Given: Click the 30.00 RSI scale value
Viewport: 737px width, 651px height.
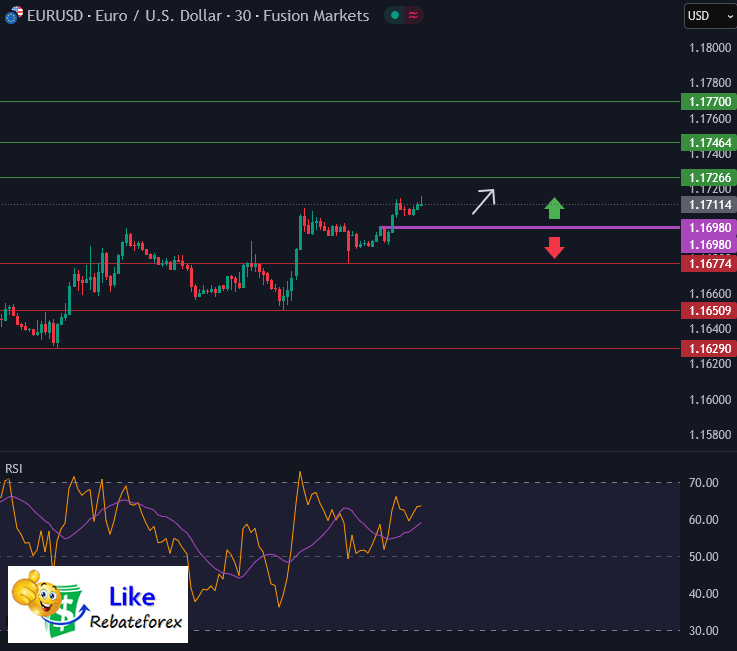Looking at the screenshot, I should coord(704,630).
